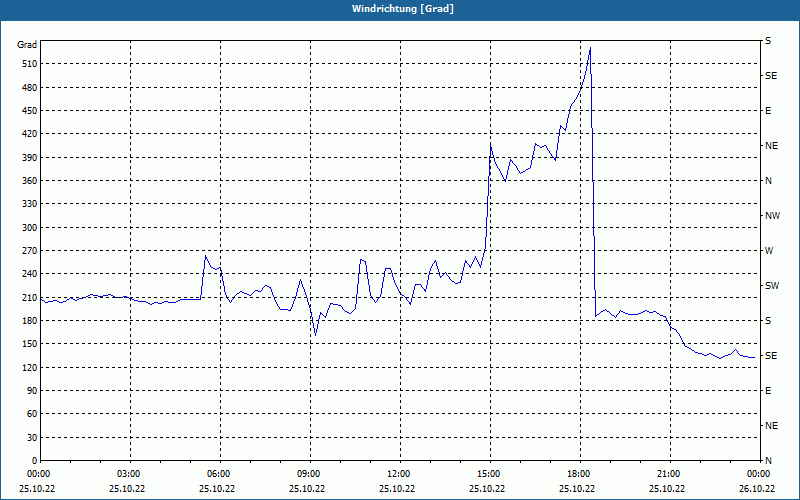Select the 26.10.22 date label

click(x=757, y=489)
